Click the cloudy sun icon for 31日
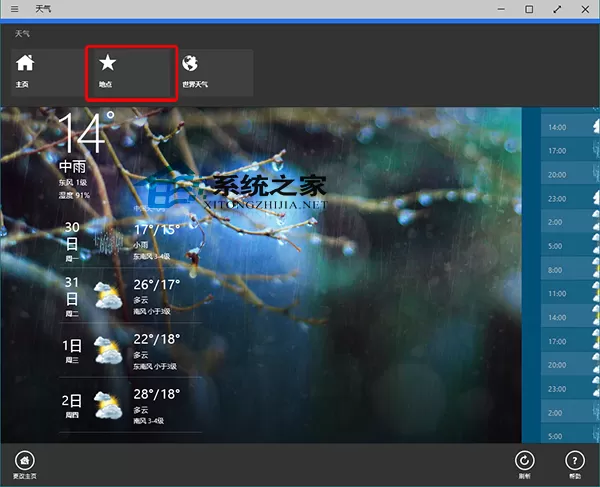The height and width of the screenshot is (487, 600). [x=108, y=295]
